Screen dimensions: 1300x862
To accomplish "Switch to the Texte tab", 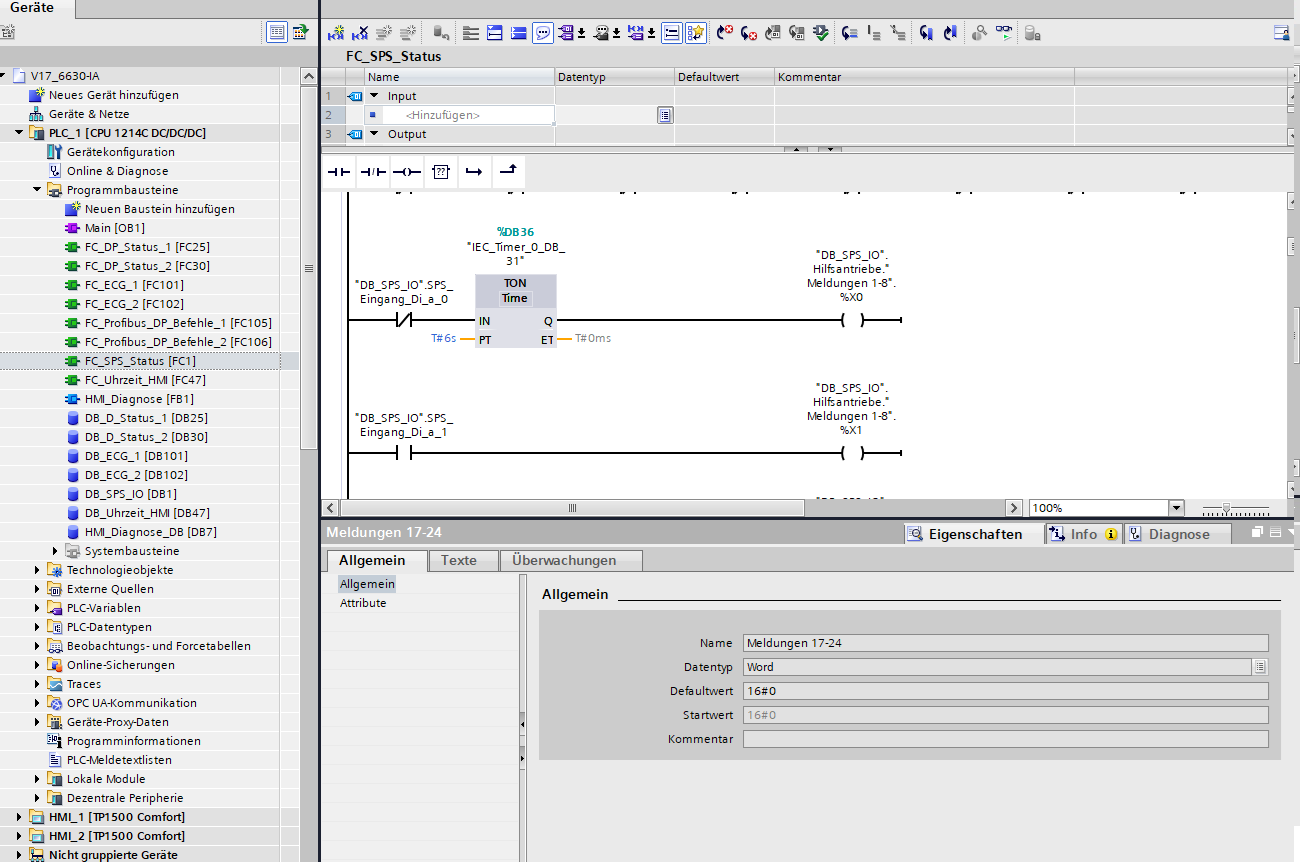I will [x=459, y=560].
